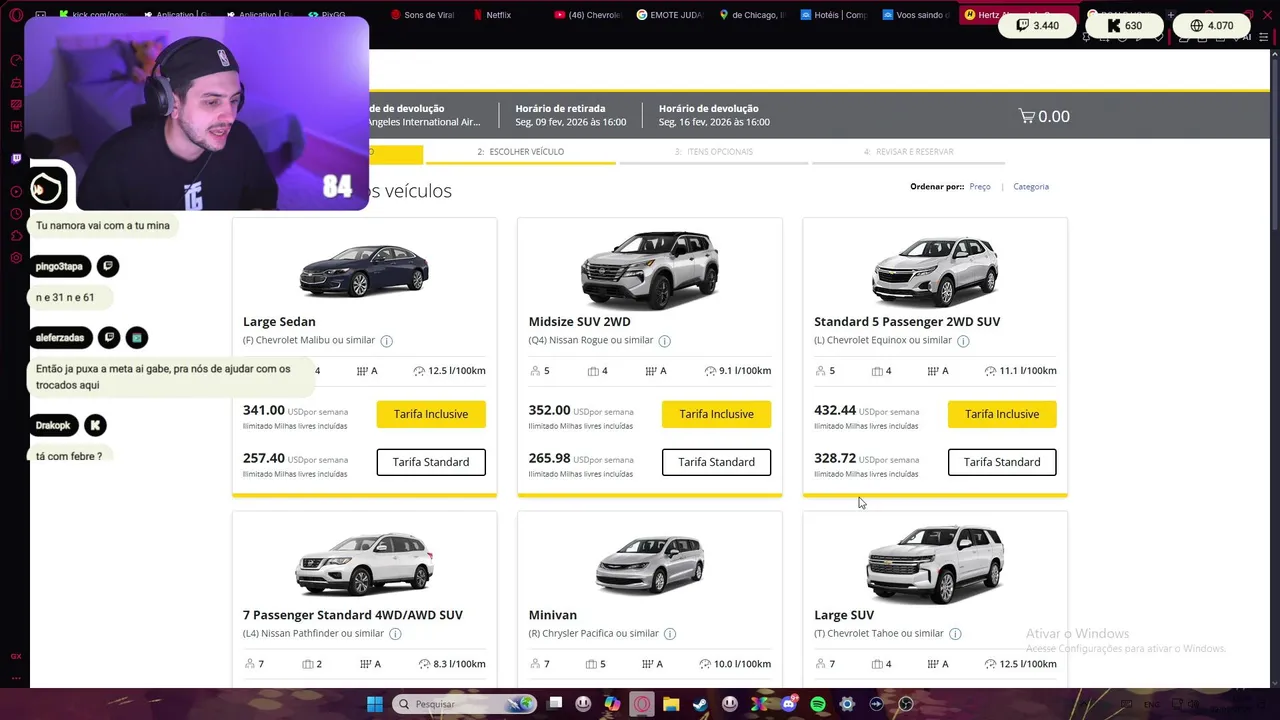The height and width of the screenshot is (720, 1280).
Task: Click the Twitch viewer count badge 3.440
Action: click(1038, 25)
